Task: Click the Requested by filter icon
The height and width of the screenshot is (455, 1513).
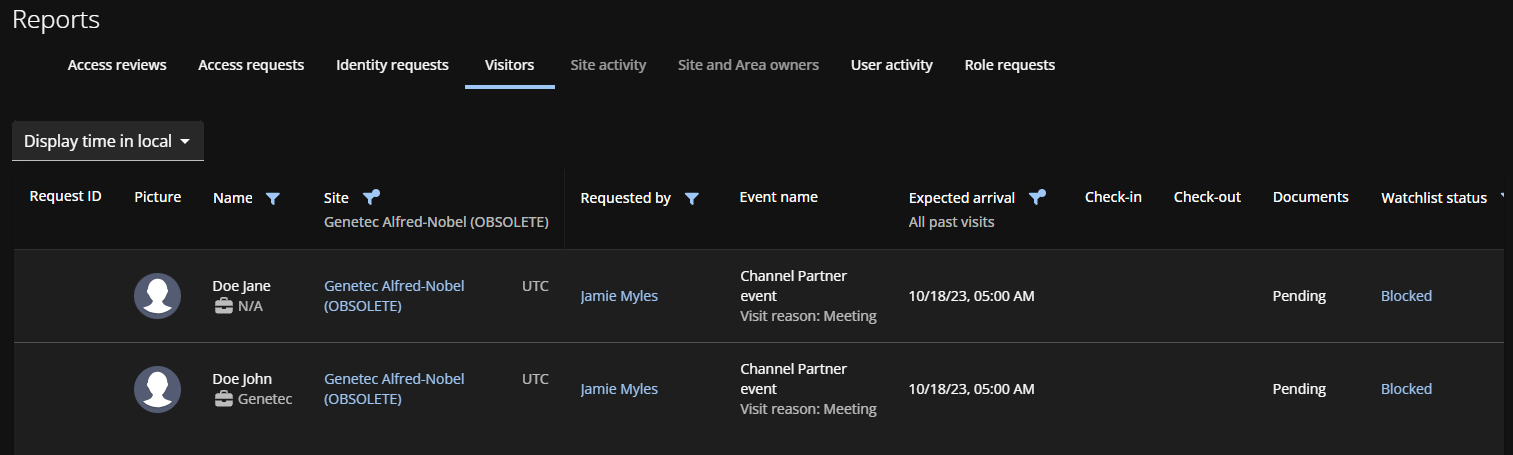Action: tap(691, 199)
